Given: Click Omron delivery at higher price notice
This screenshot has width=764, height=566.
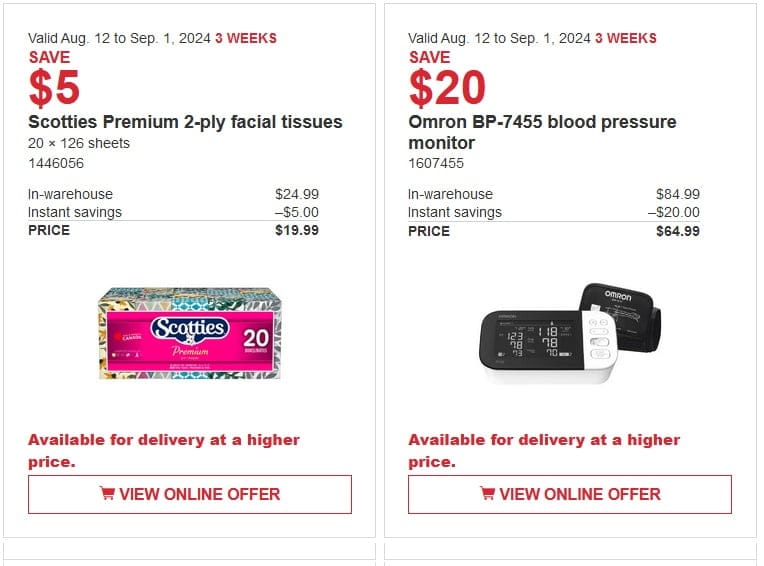Looking at the screenshot, I should tap(544, 451).
